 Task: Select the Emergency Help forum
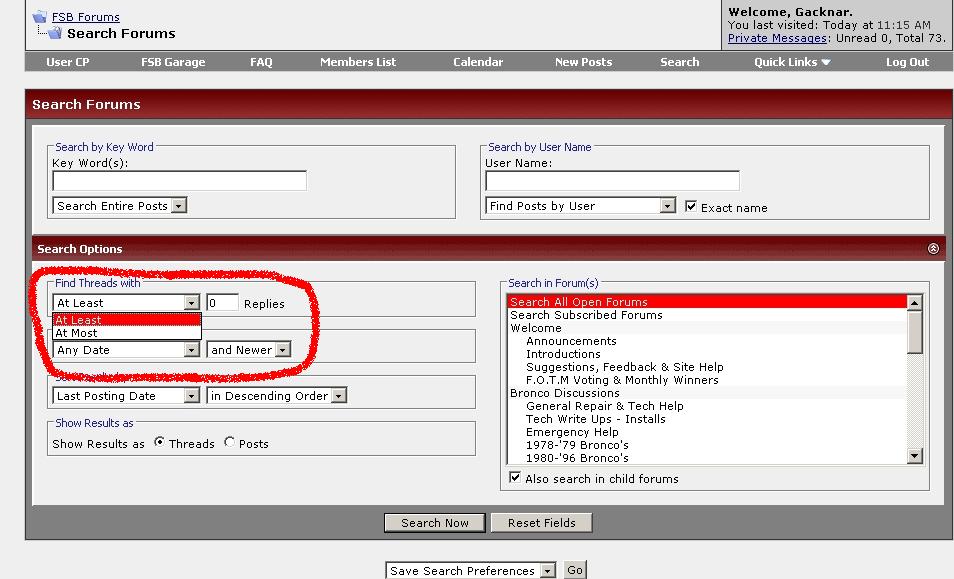(x=707, y=432)
